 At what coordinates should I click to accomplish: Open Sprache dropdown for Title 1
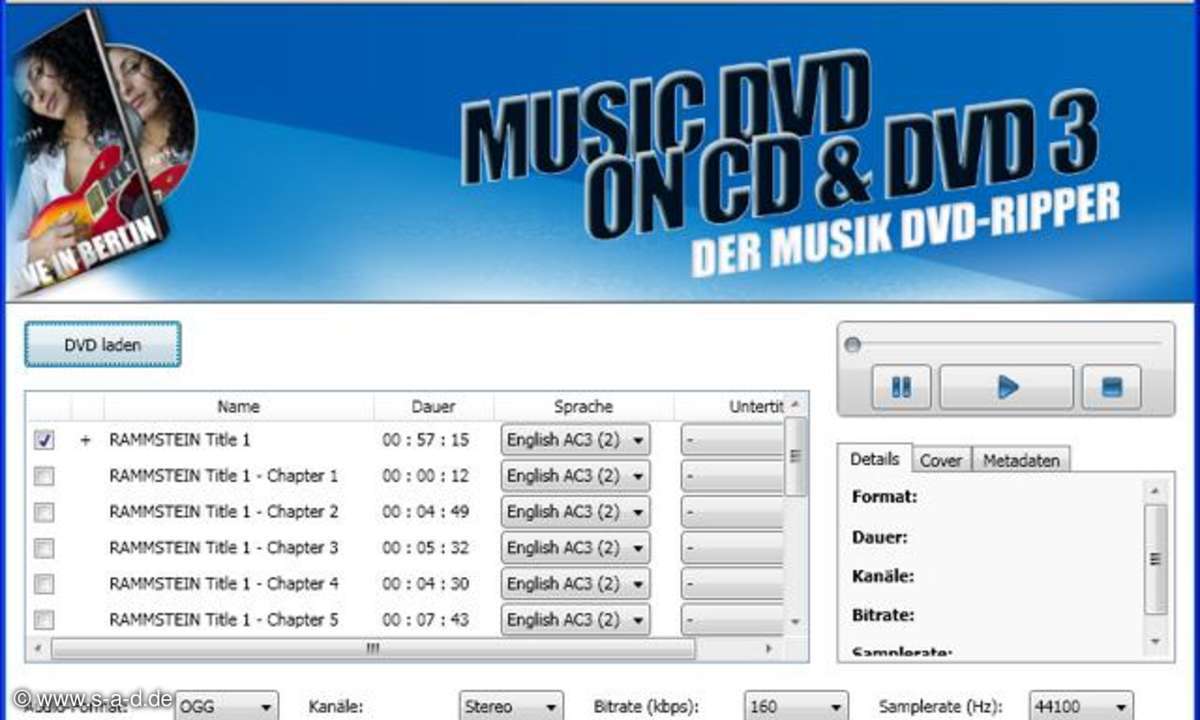(x=575, y=440)
